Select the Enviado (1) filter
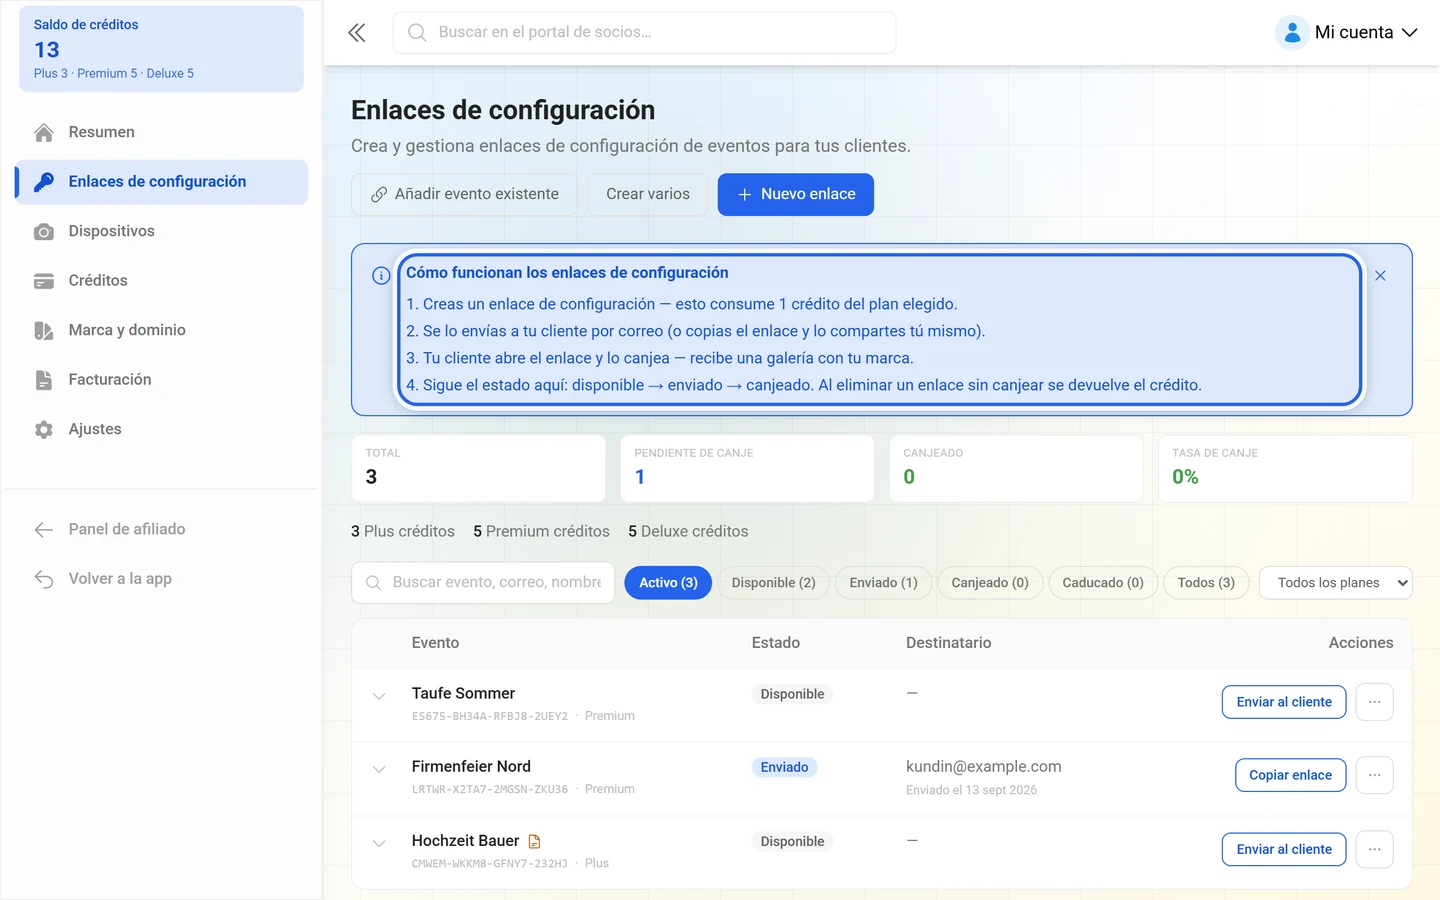The height and width of the screenshot is (900, 1440). click(884, 583)
